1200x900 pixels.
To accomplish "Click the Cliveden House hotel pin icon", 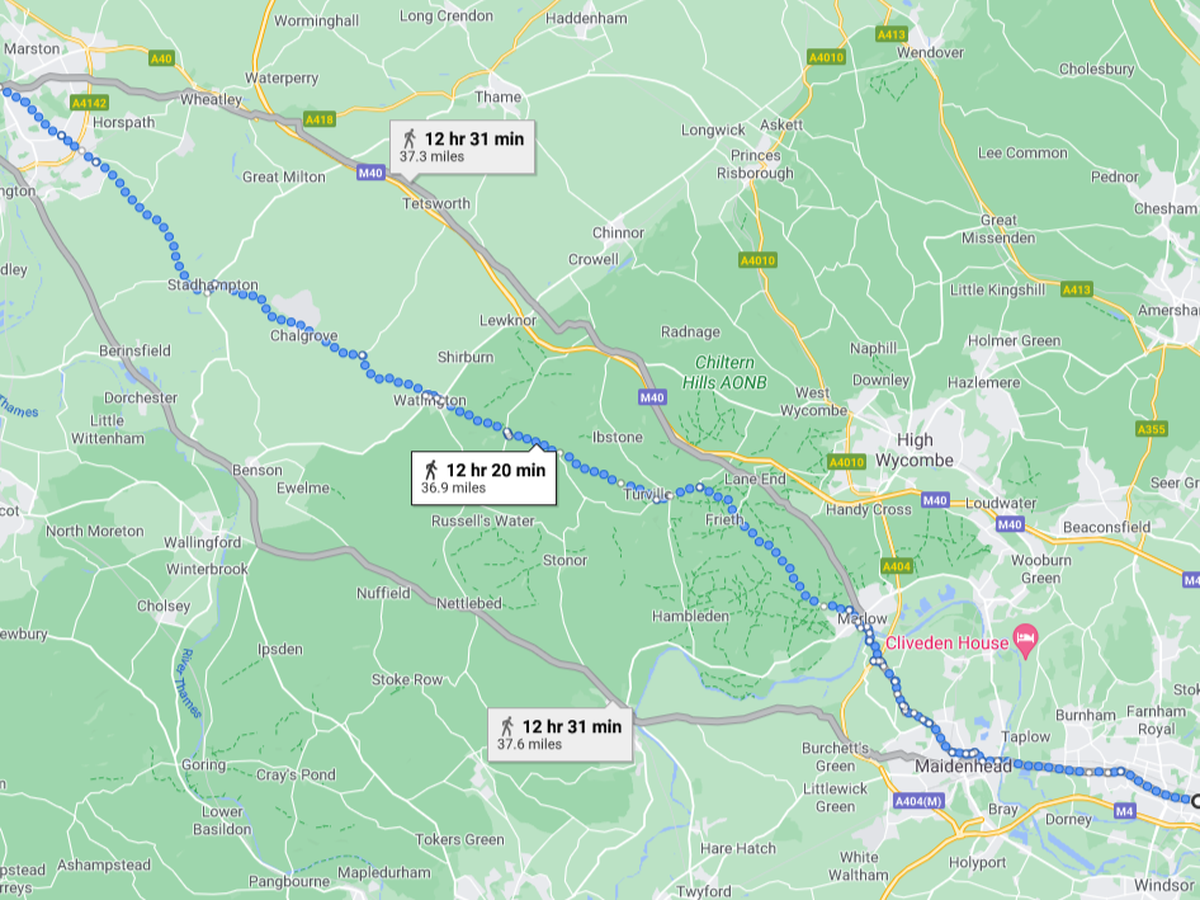I will (1024, 638).
